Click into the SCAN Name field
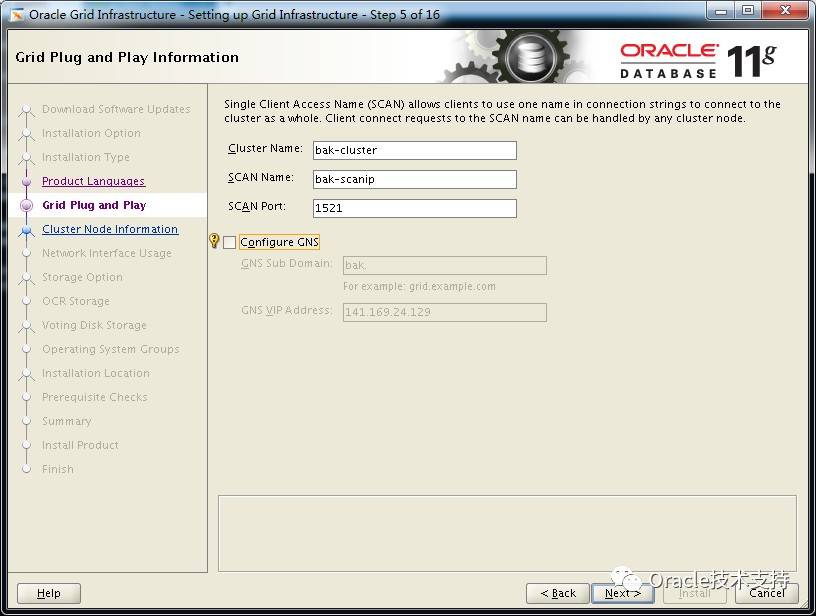 [x=415, y=179]
